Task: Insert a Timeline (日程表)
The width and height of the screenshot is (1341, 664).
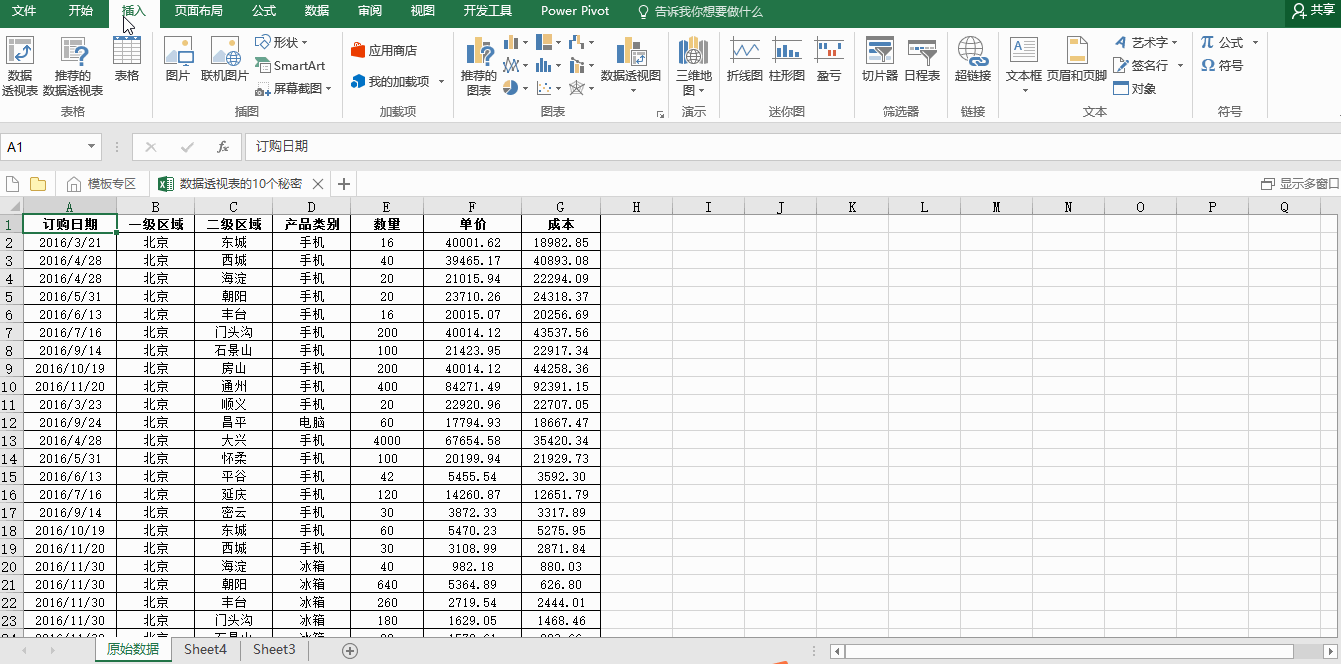Action: click(922, 60)
